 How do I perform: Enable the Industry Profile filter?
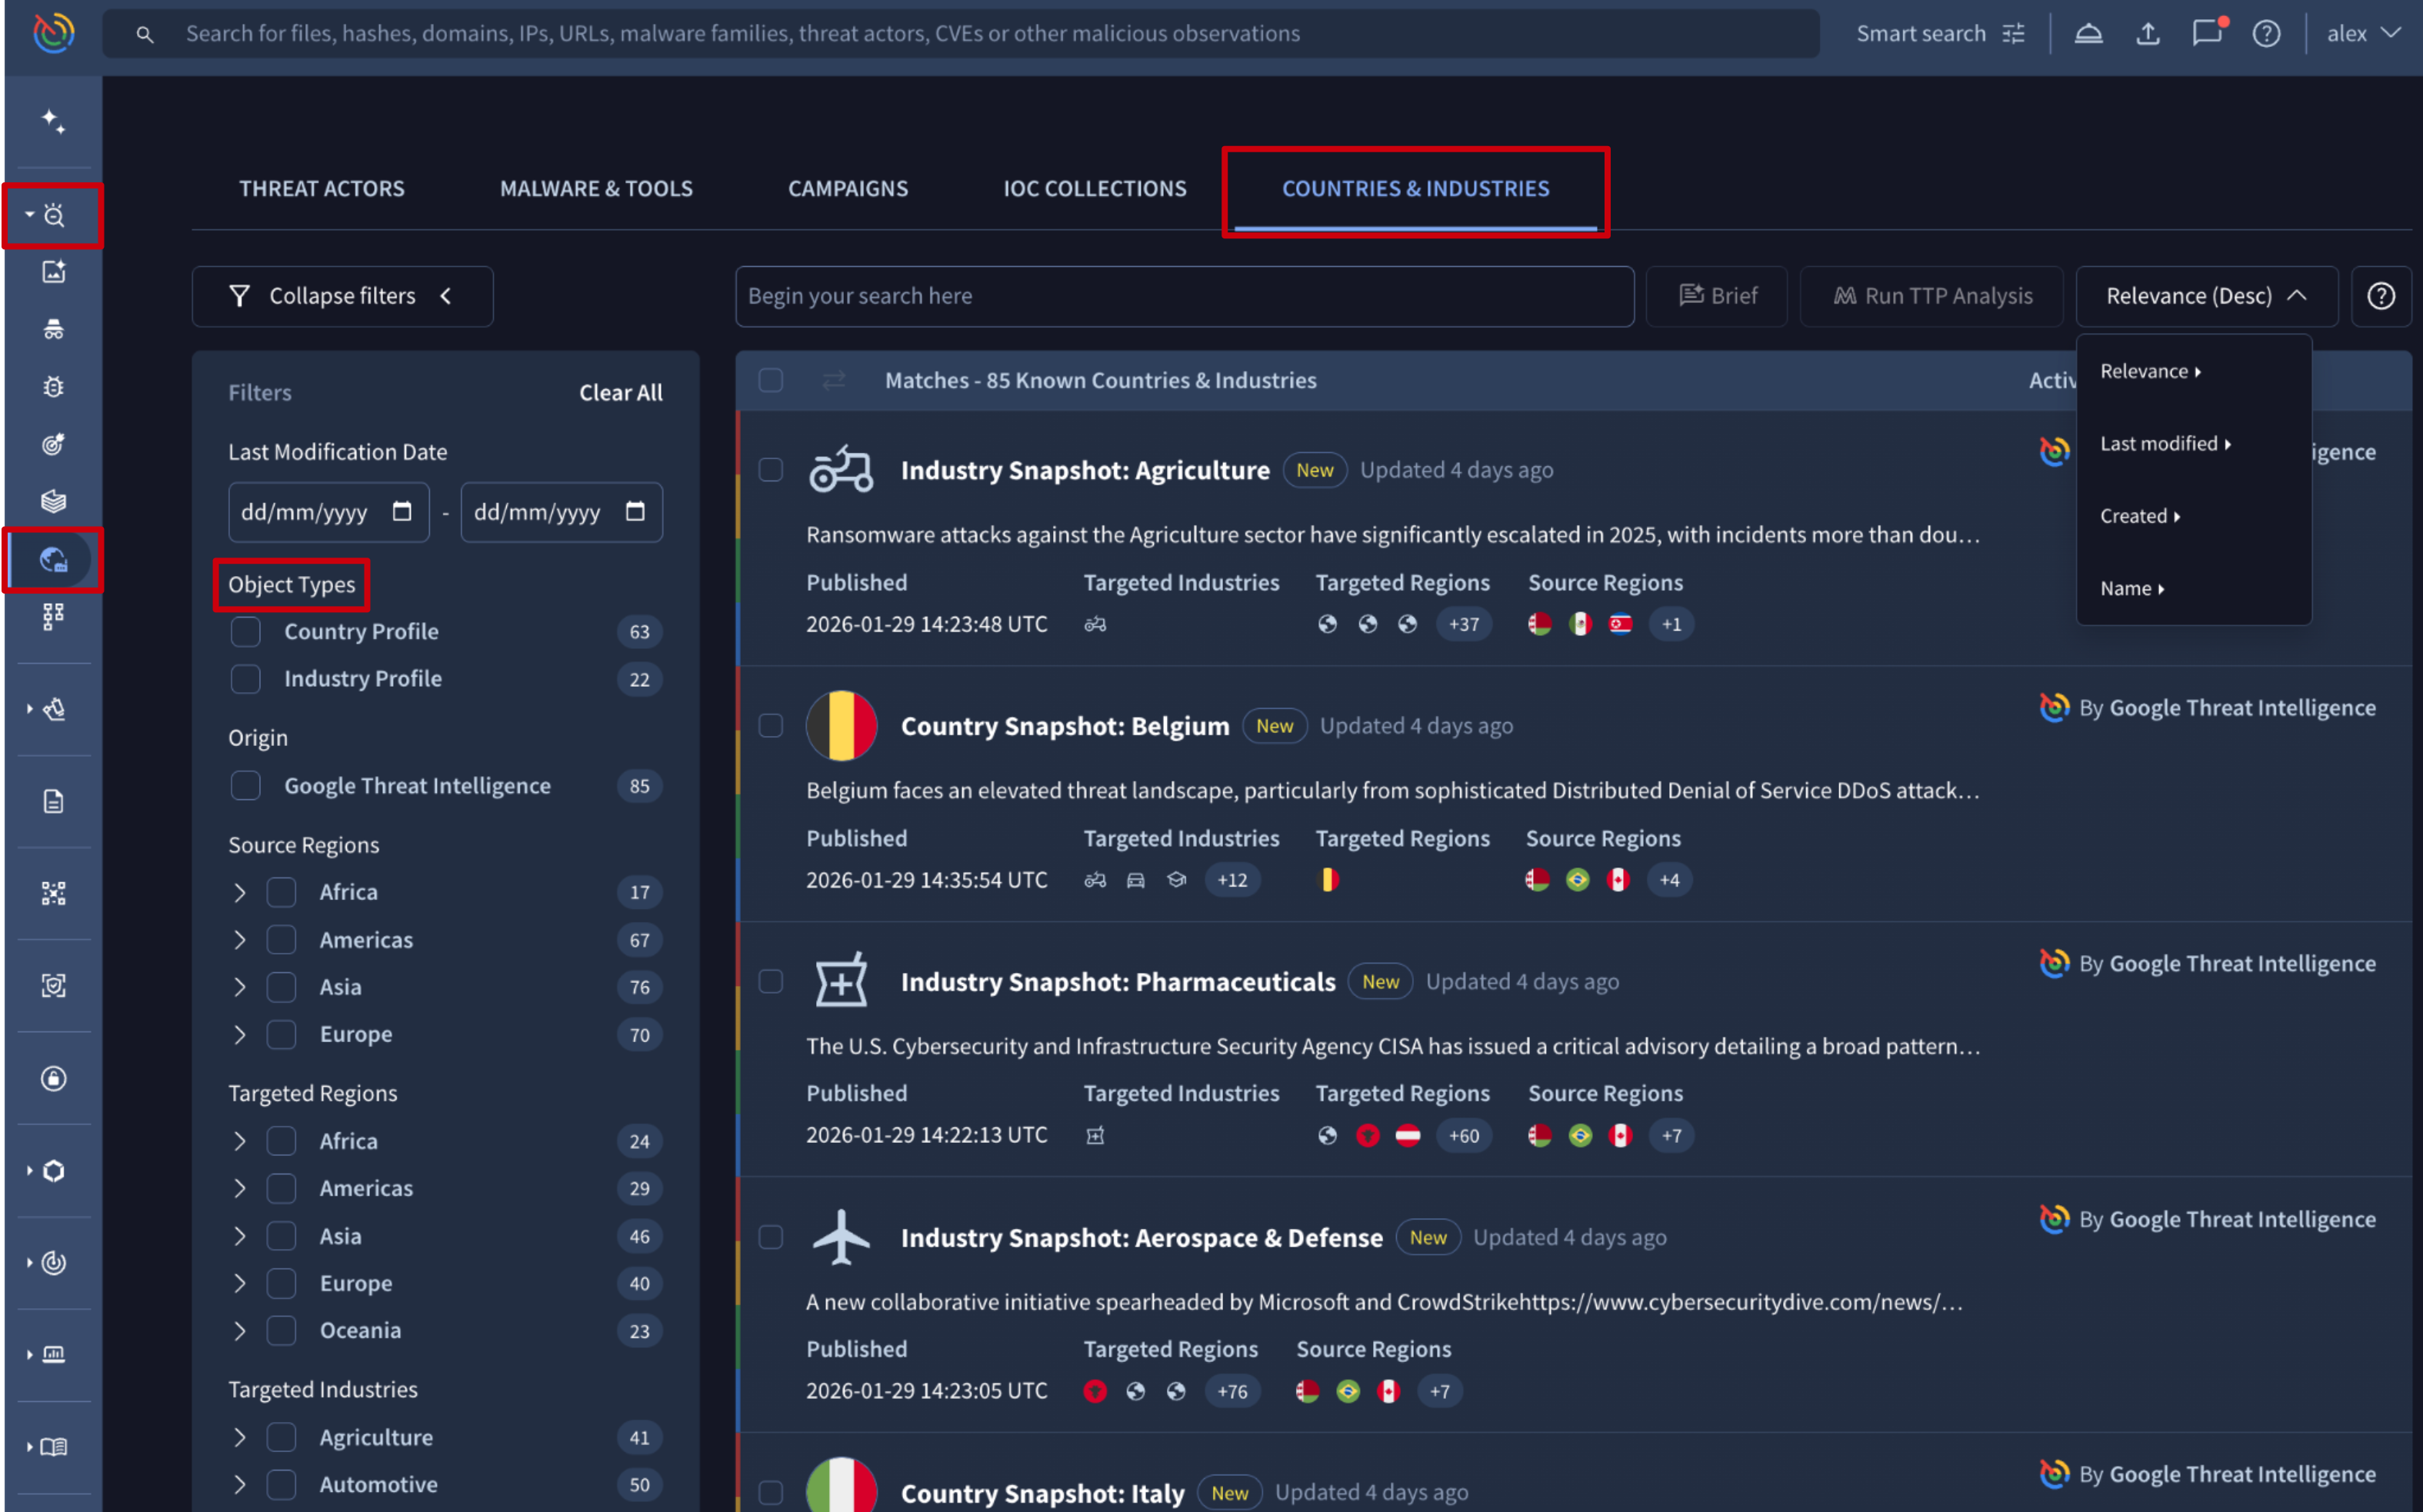click(246, 679)
